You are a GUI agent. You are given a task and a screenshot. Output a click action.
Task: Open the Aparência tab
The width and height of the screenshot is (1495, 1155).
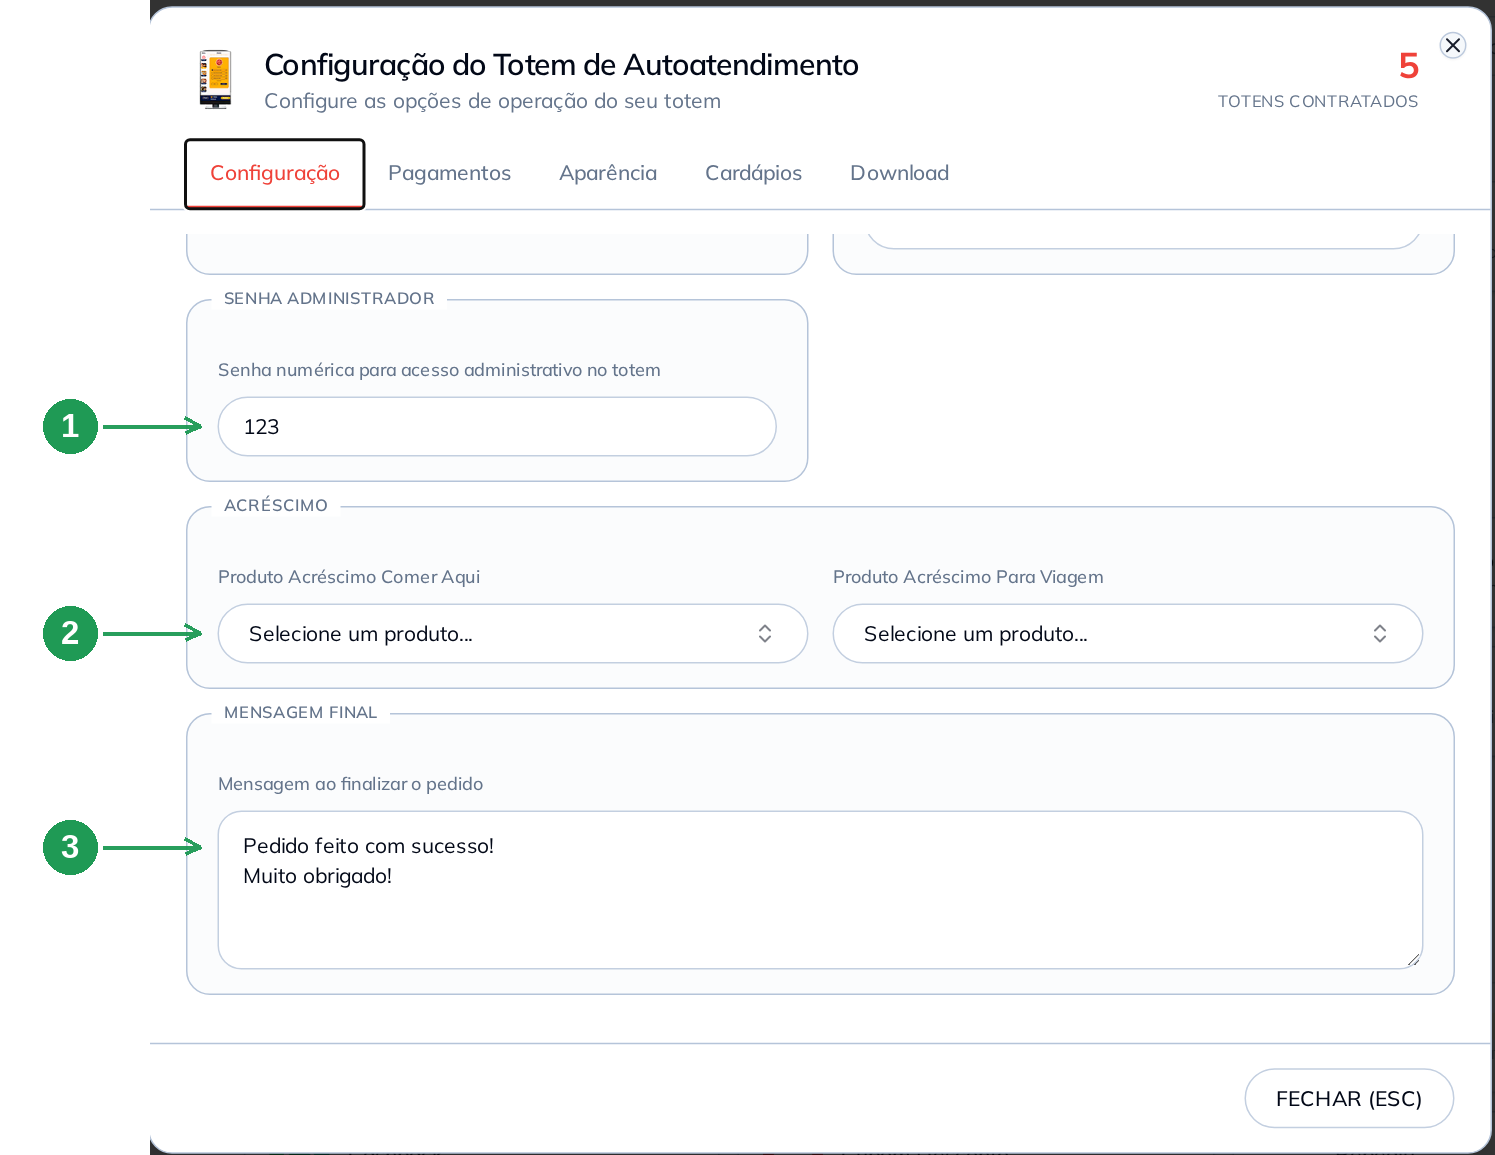point(608,173)
